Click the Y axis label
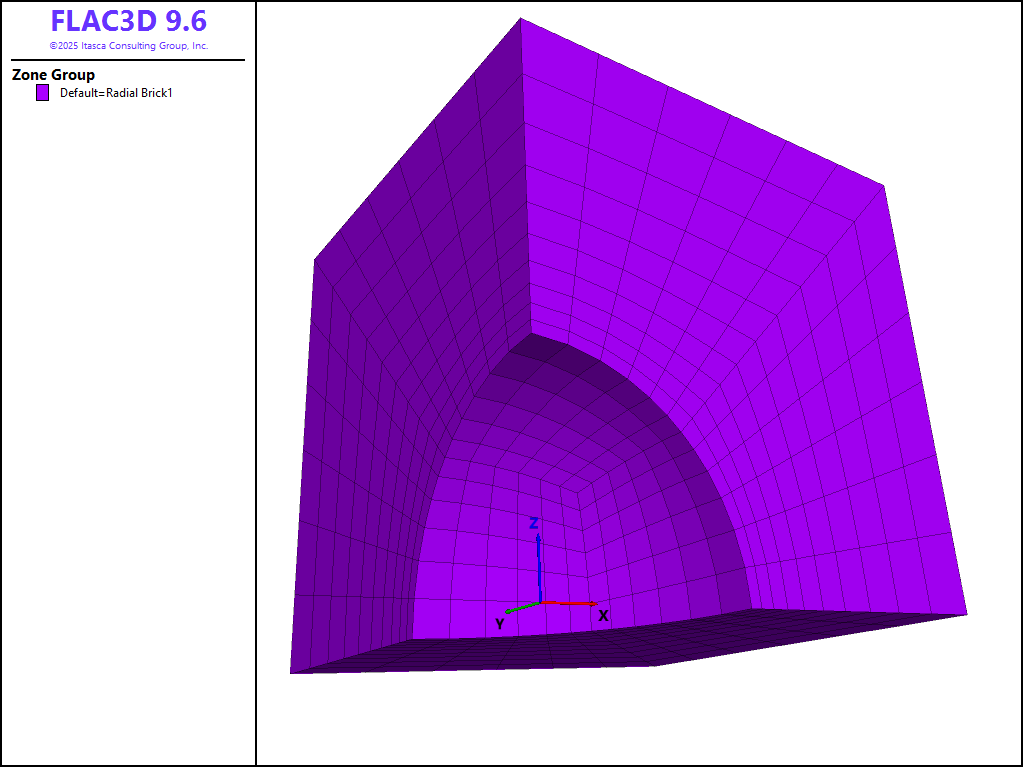Image resolution: width=1024 pixels, height=768 pixels. coord(500,624)
